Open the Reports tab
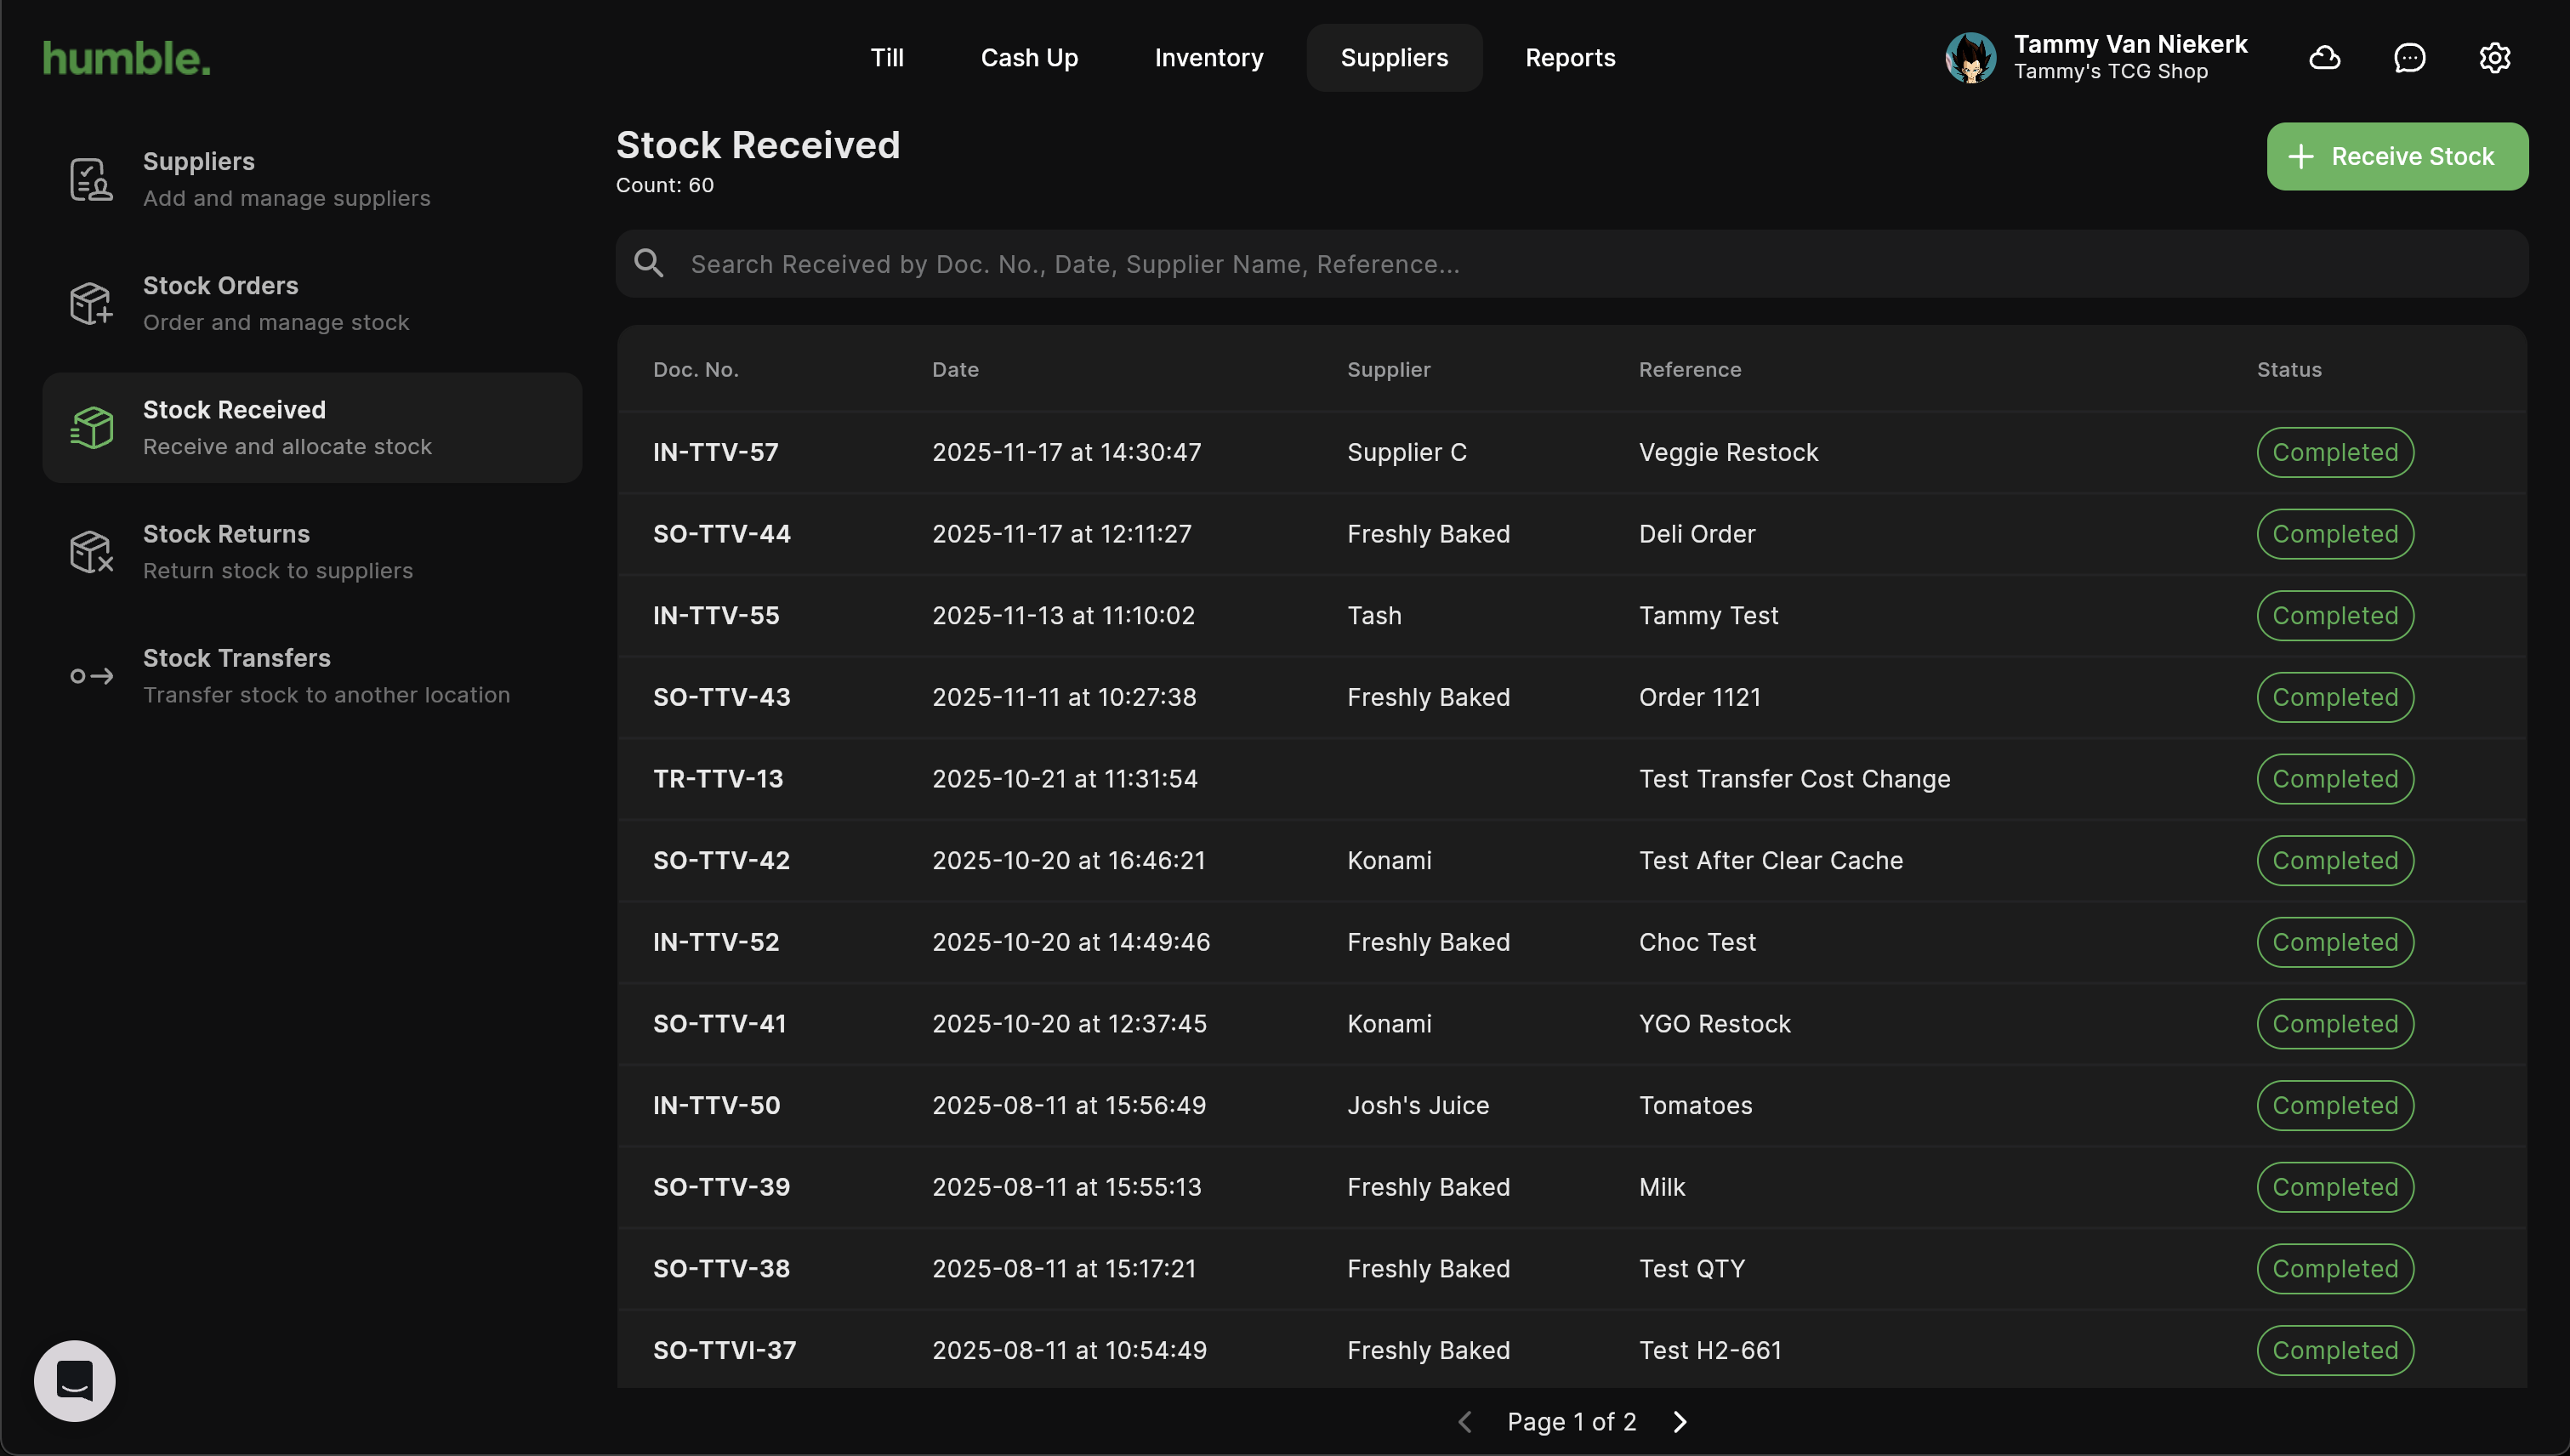This screenshot has width=2570, height=1456. tap(1570, 58)
